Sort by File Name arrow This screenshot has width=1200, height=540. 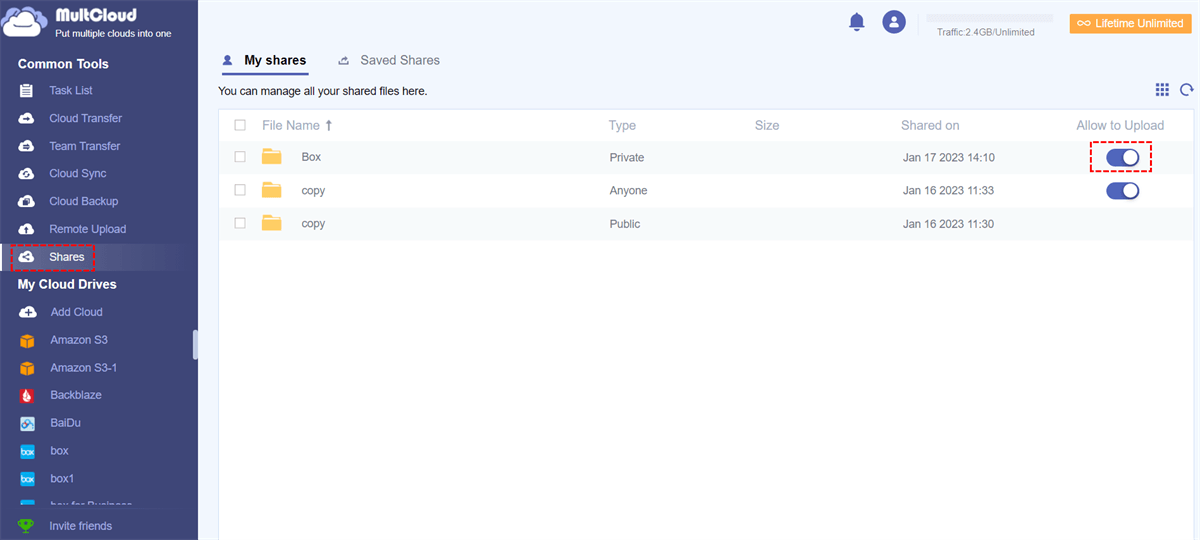329,125
